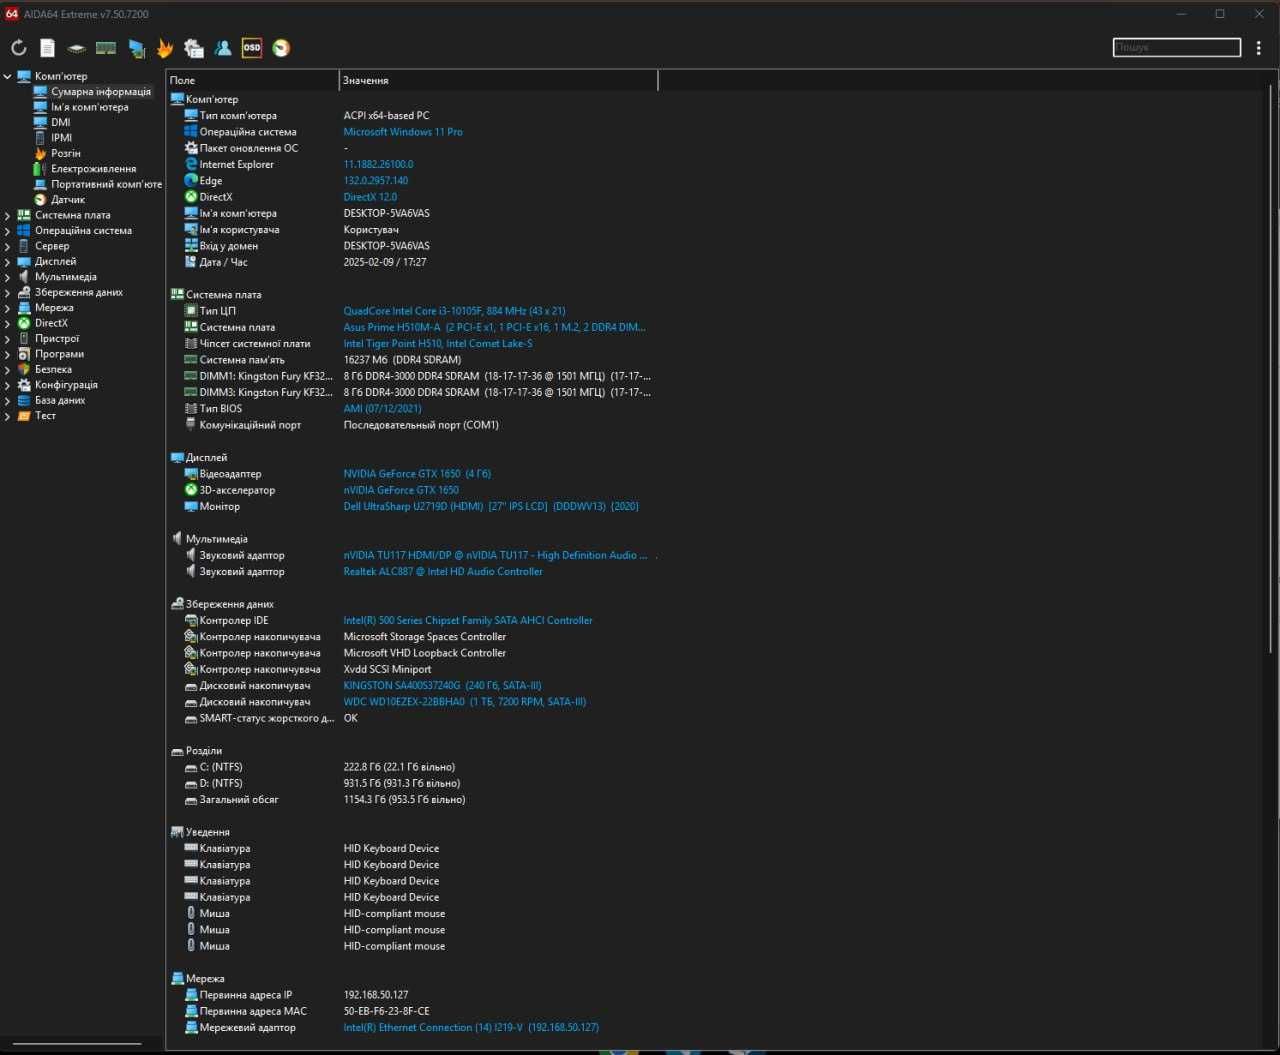Viewport: 1280px width, 1055px height.
Task: Click the Значення column header
Action: coord(499,80)
